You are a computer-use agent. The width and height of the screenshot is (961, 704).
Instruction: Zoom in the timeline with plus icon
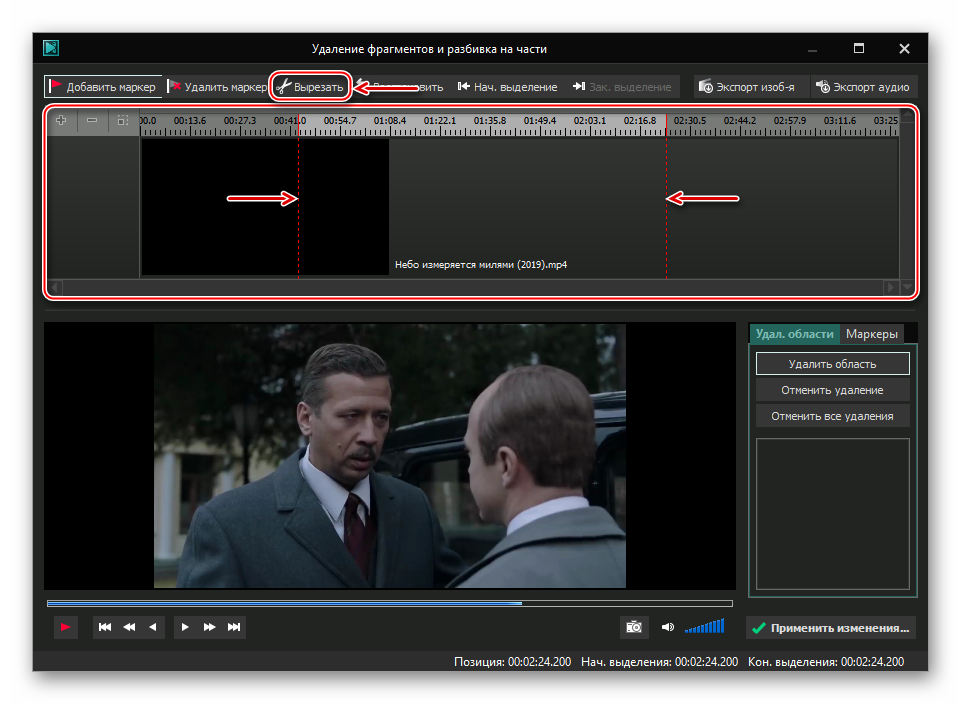coord(62,121)
